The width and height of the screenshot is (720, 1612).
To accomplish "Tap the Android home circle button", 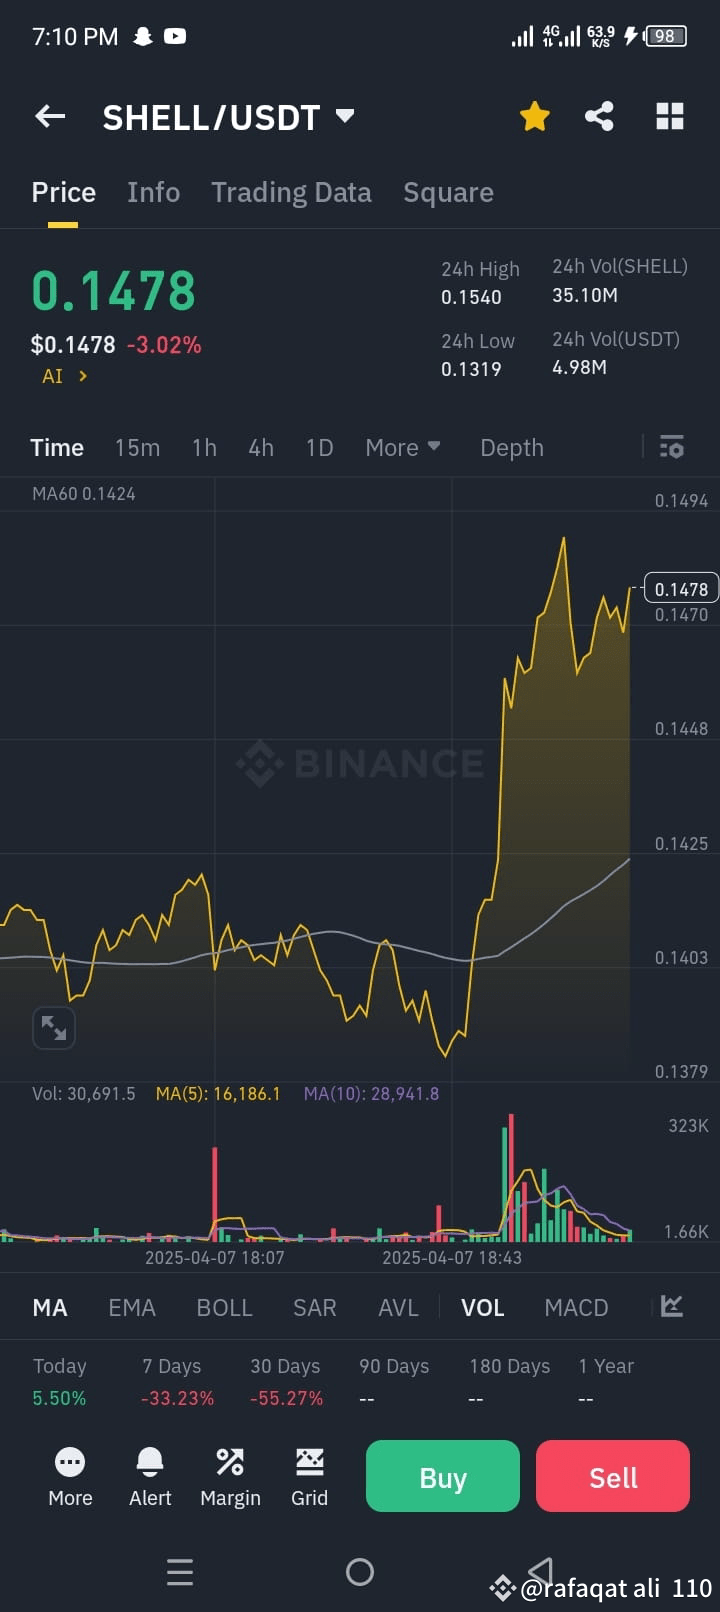I will tap(360, 1572).
